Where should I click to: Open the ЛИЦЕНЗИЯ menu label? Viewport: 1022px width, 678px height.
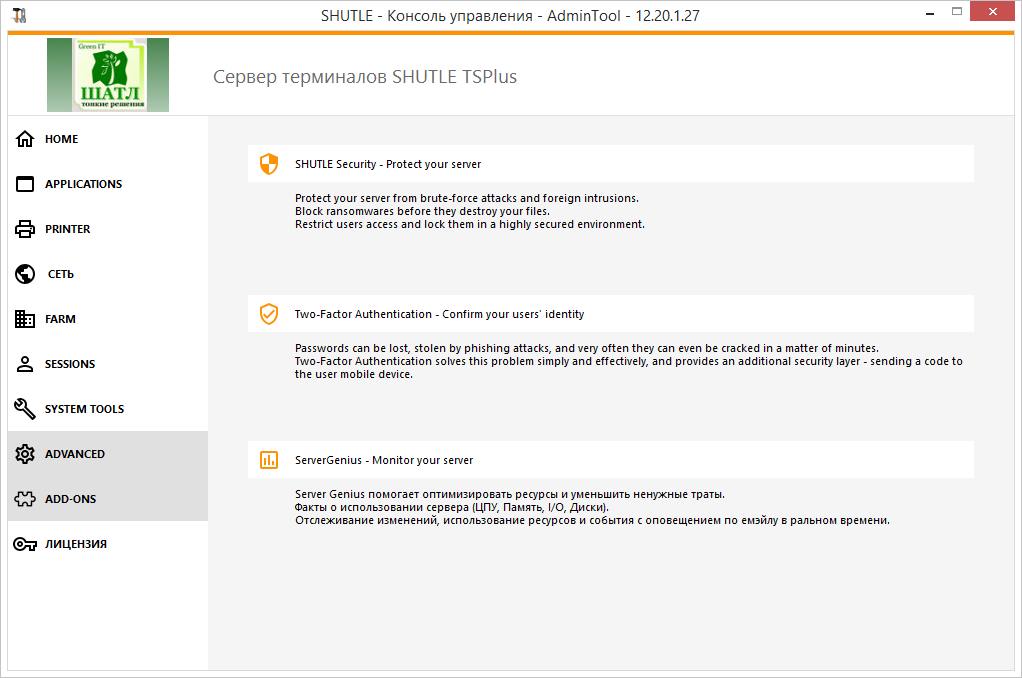pos(76,544)
